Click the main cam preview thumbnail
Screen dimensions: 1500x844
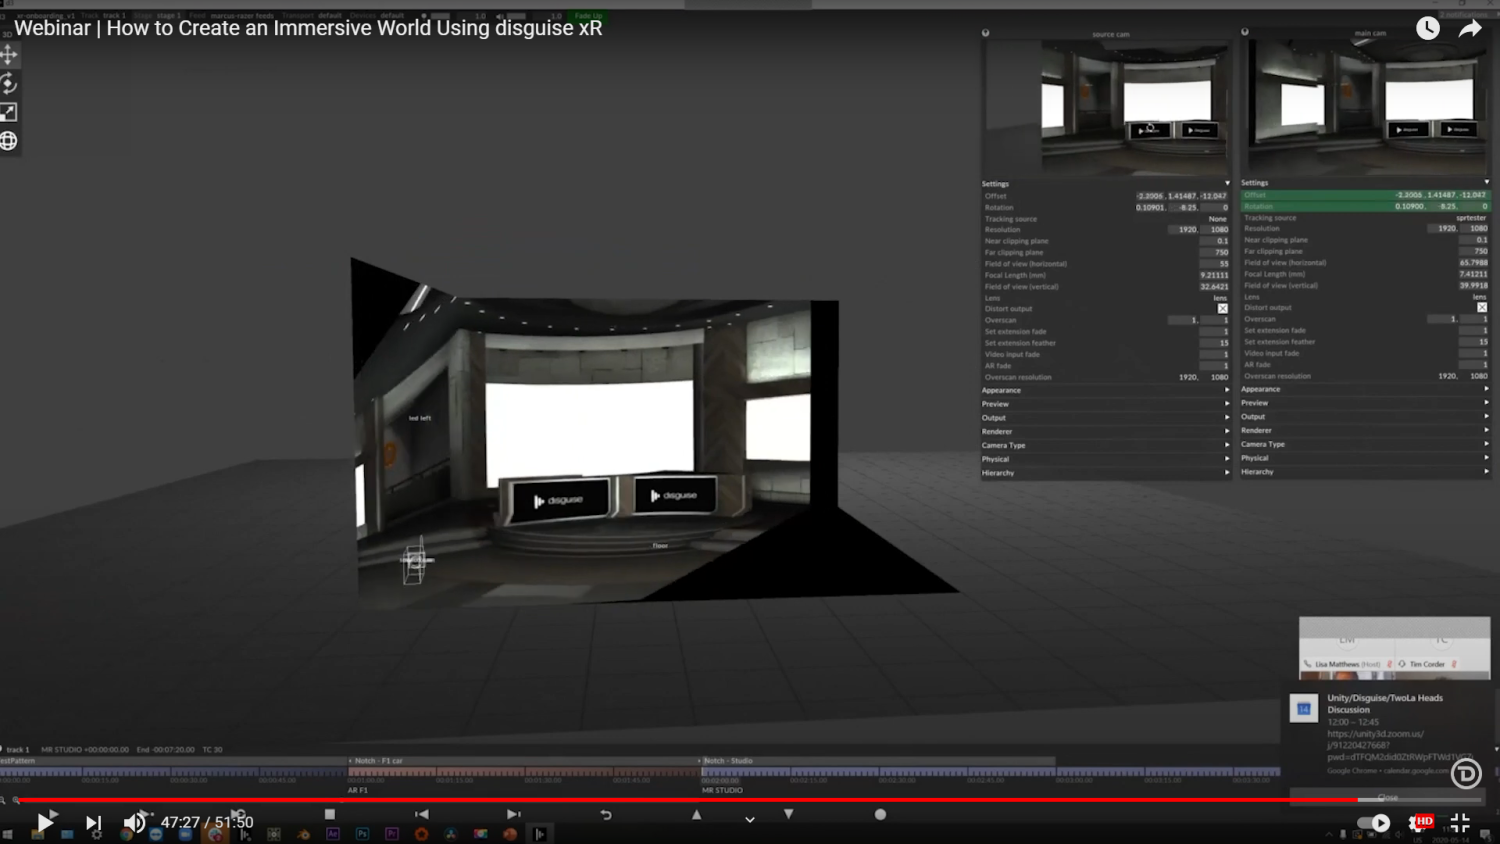pyautogui.click(x=1366, y=108)
